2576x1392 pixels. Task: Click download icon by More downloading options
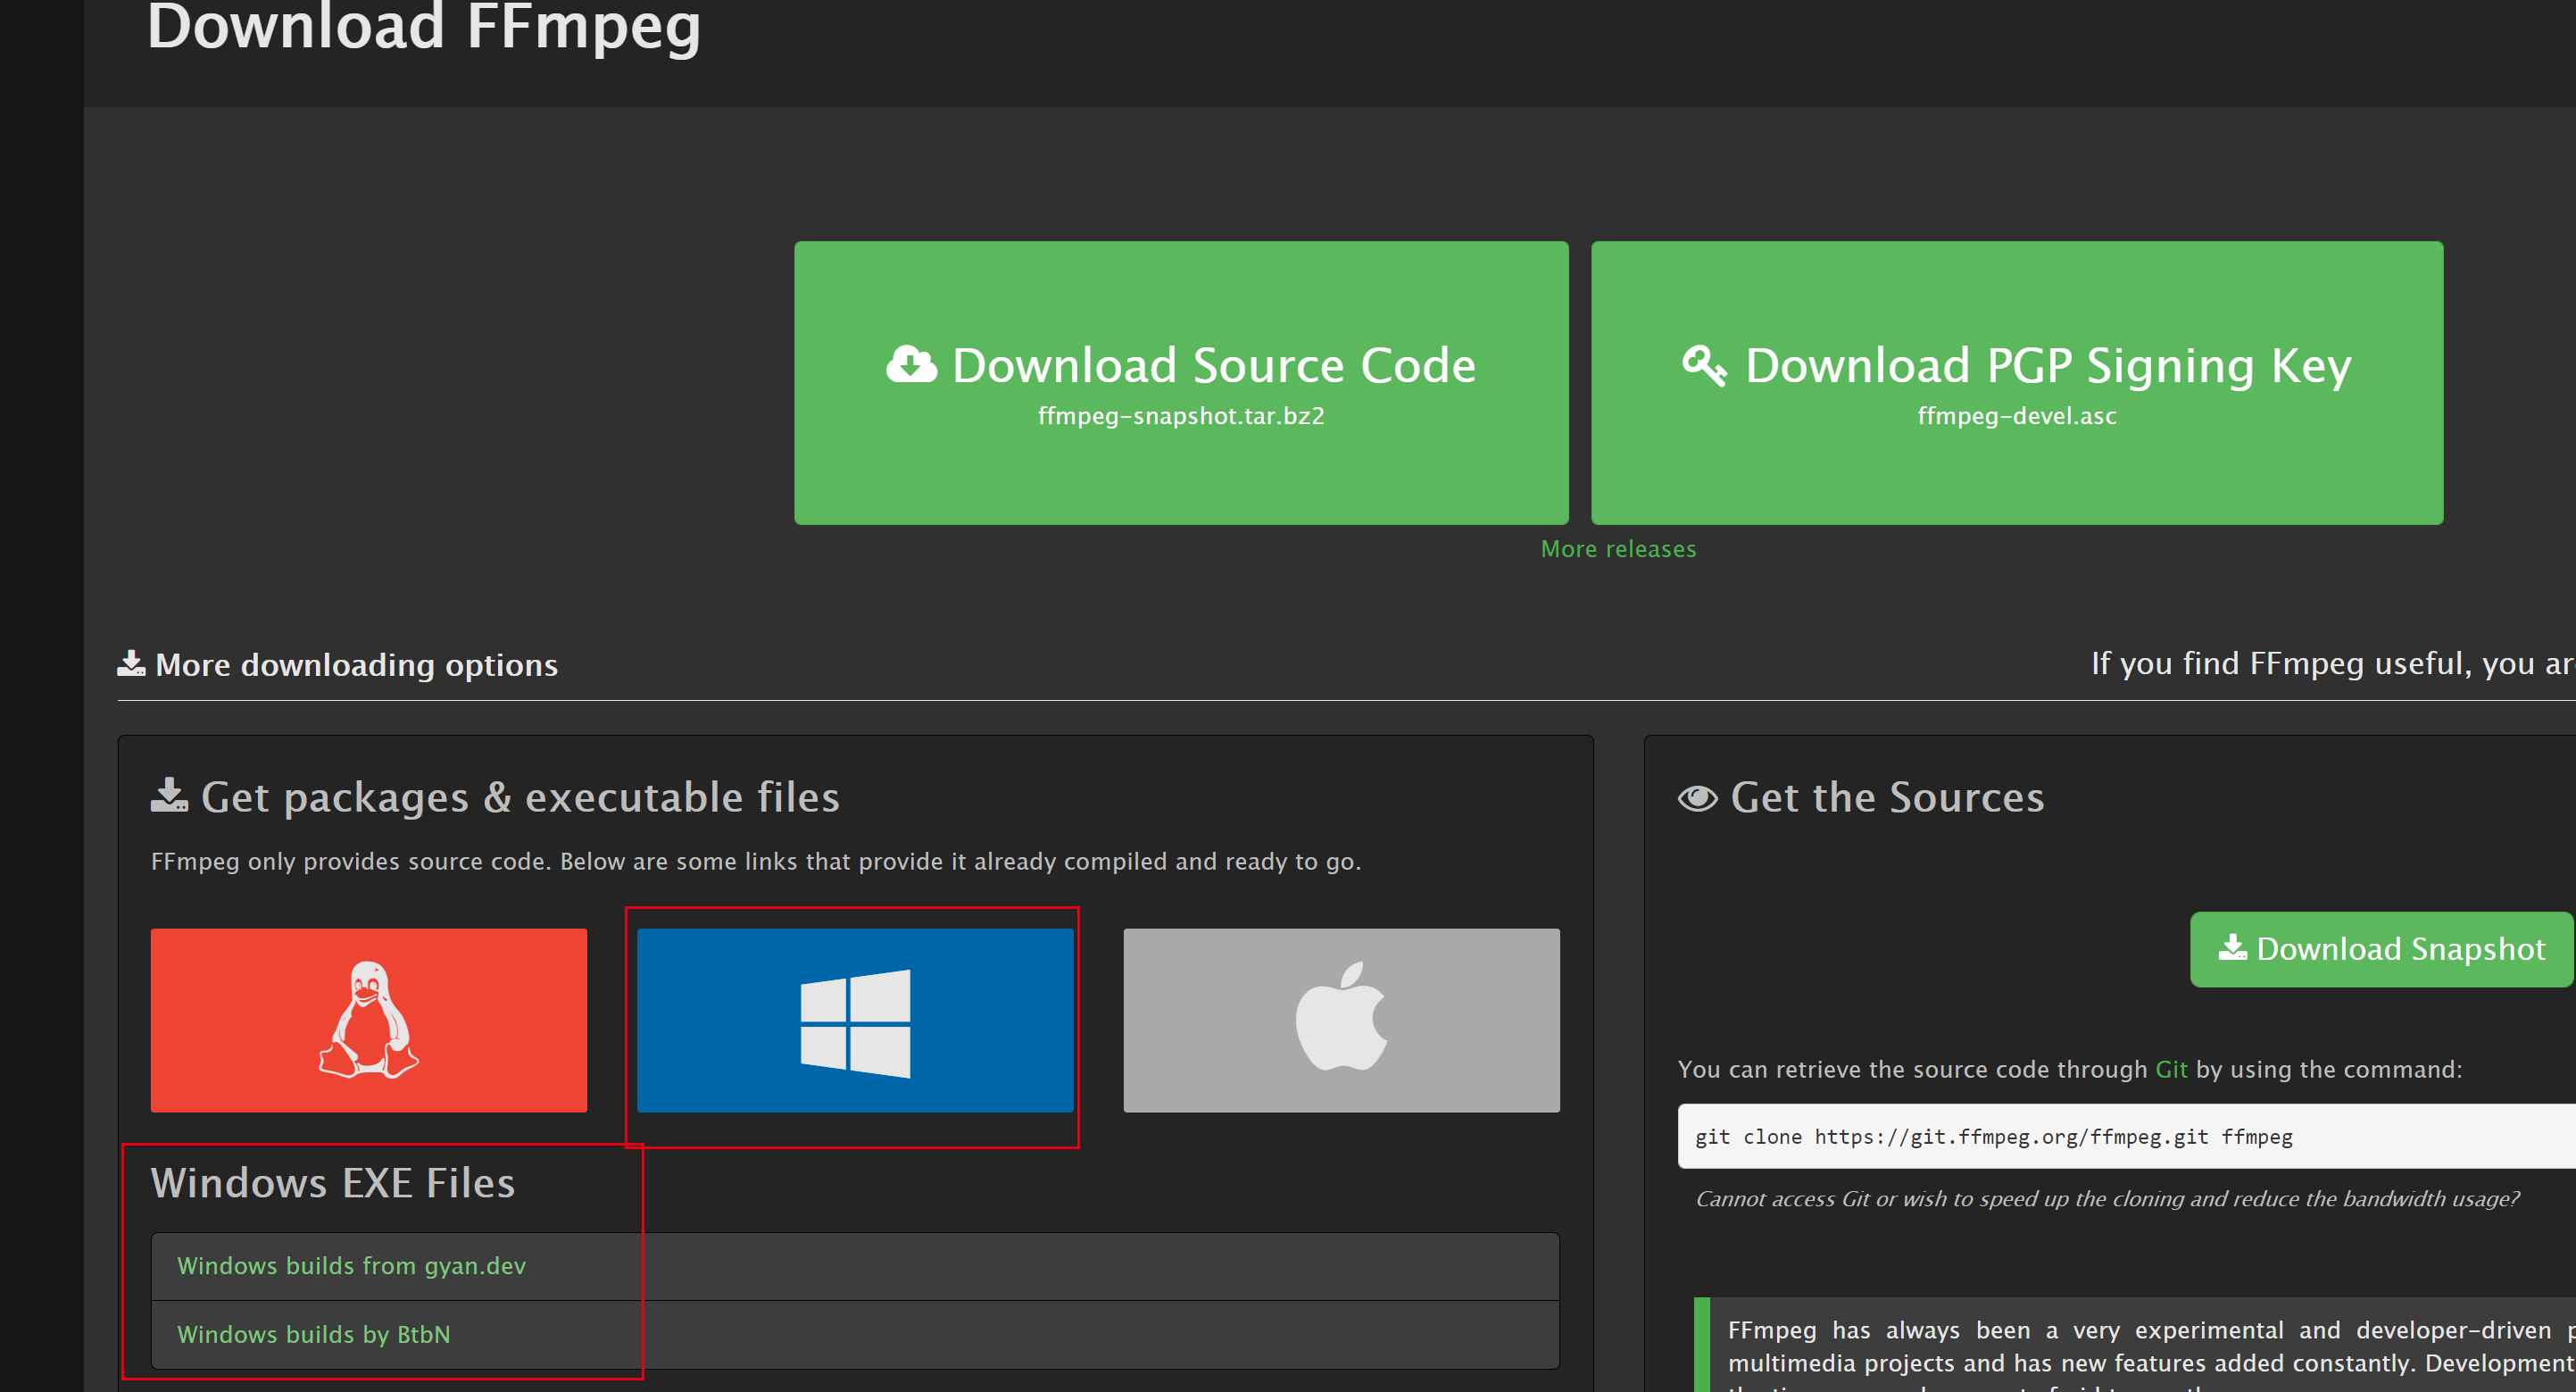(x=131, y=663)
